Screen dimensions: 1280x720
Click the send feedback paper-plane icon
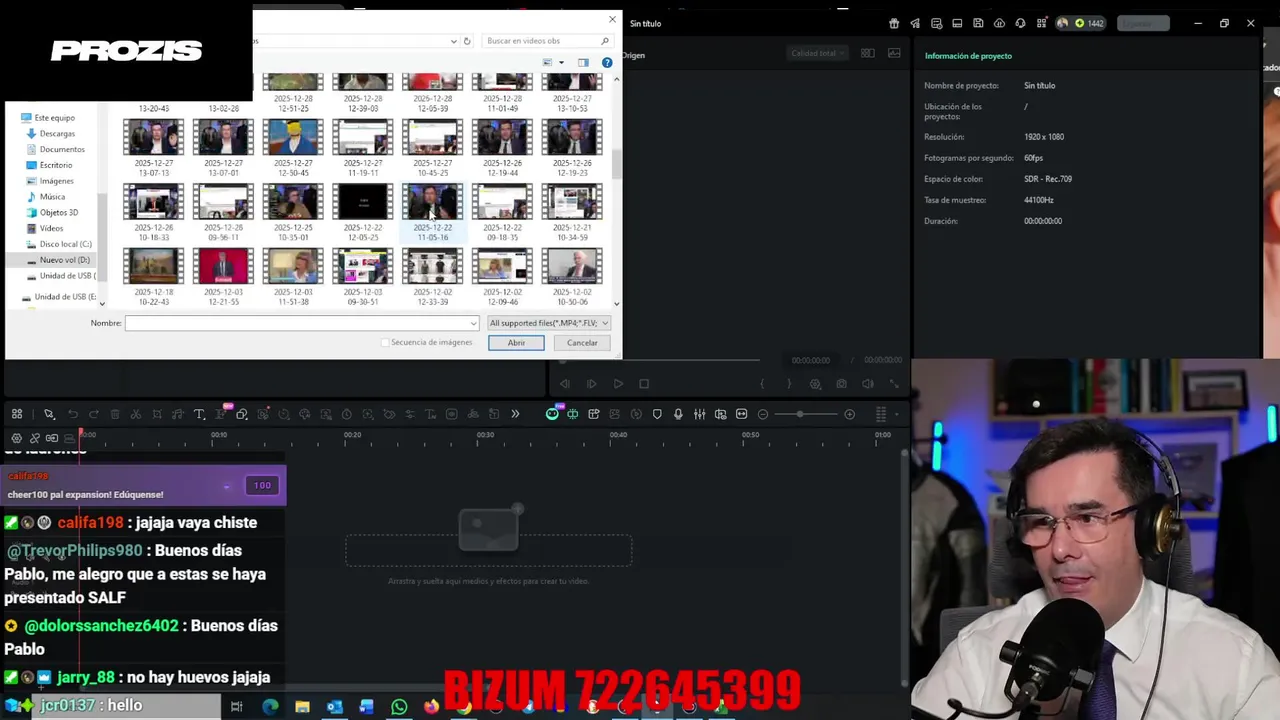pos(915,23)
